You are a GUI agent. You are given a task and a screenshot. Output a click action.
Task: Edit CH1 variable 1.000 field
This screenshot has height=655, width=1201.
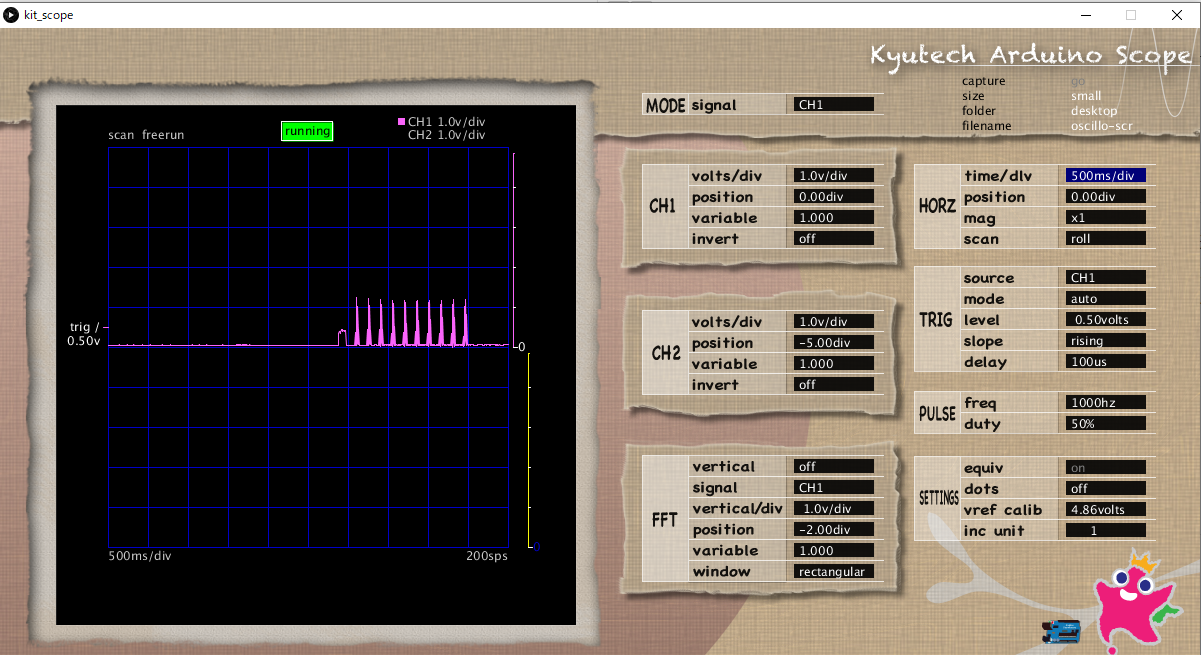tap(834, 218)
